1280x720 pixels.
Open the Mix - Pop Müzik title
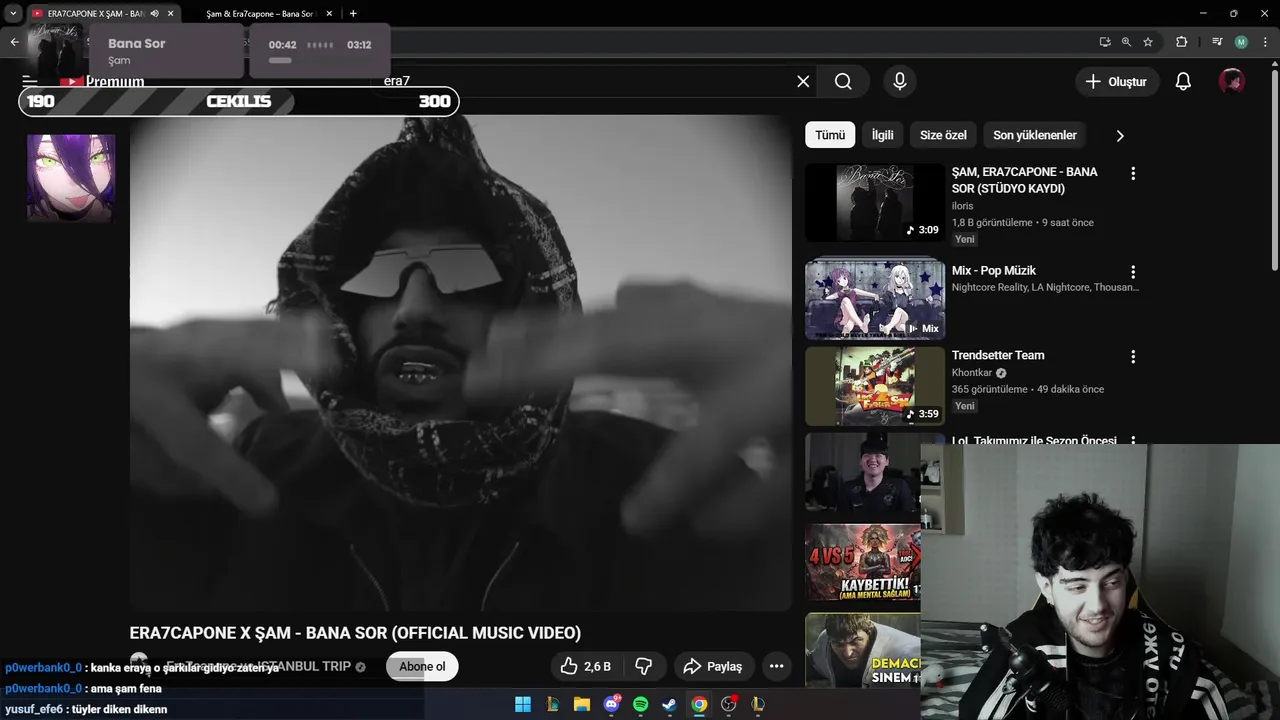[994, 270]
